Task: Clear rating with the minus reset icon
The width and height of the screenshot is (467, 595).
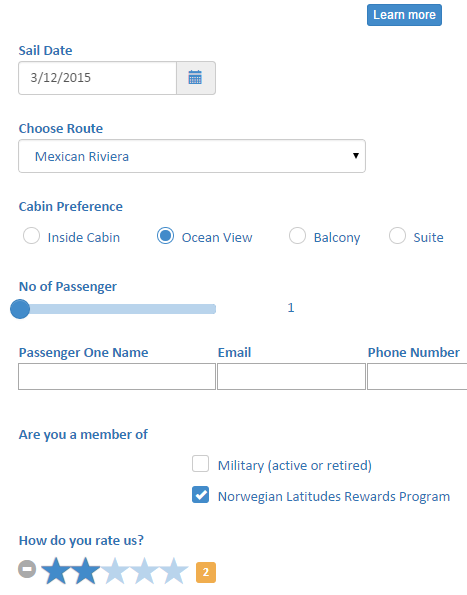Action: point(27,569)
